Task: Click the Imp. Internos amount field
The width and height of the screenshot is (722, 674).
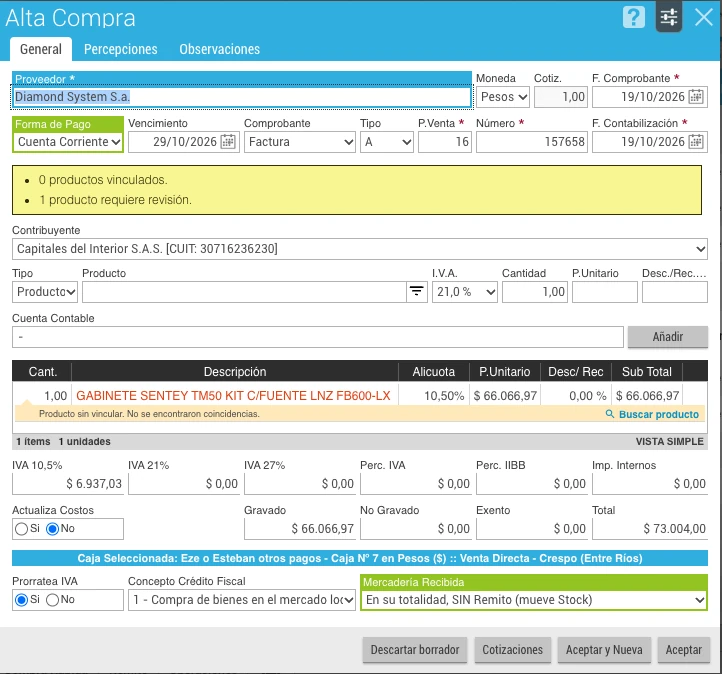Action: coord(650,484)
